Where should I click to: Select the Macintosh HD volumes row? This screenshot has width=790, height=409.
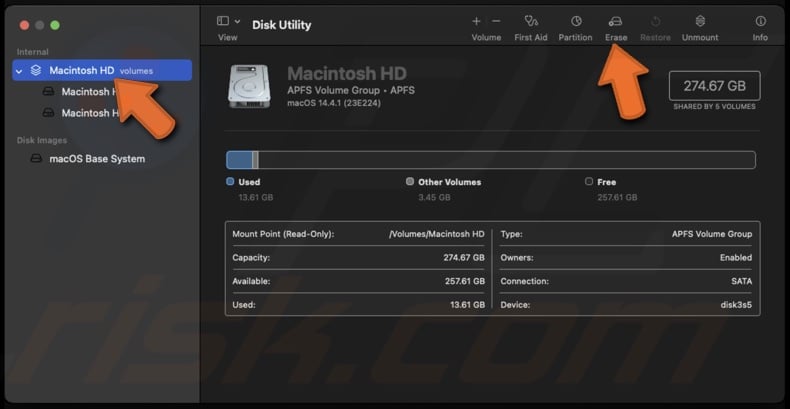pos(102,71)
